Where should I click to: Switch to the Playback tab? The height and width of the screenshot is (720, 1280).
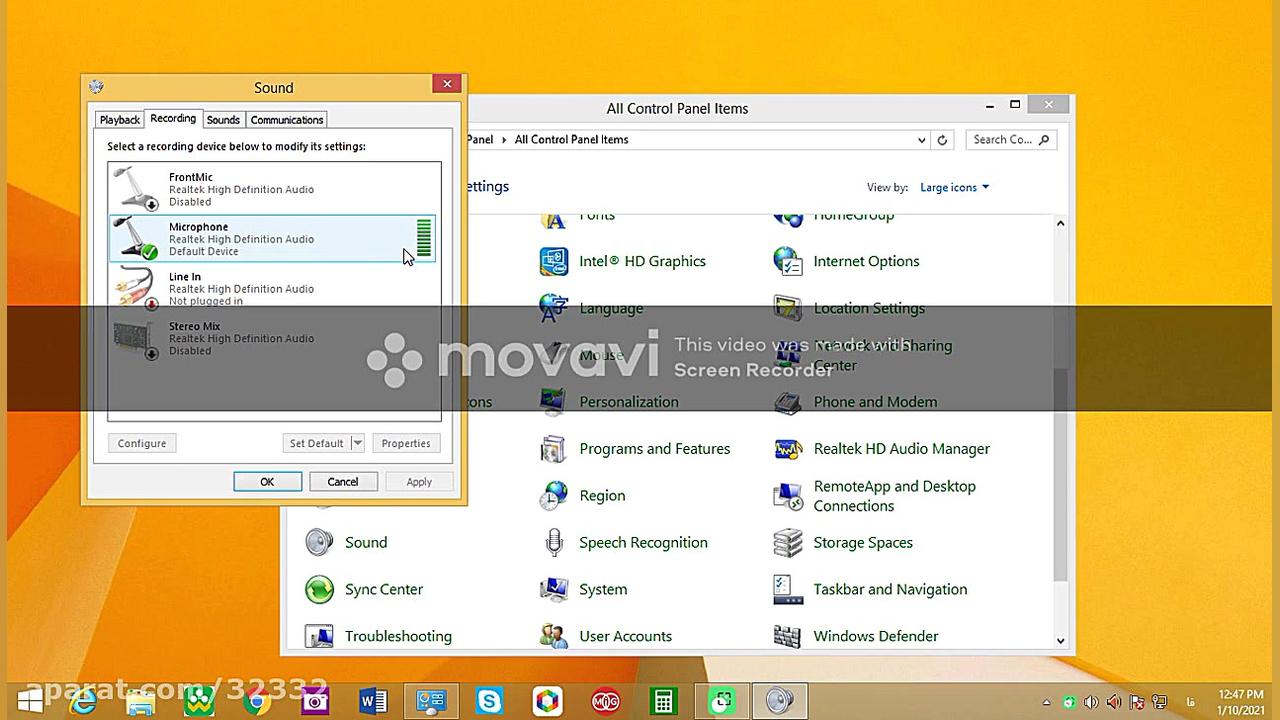120,120
